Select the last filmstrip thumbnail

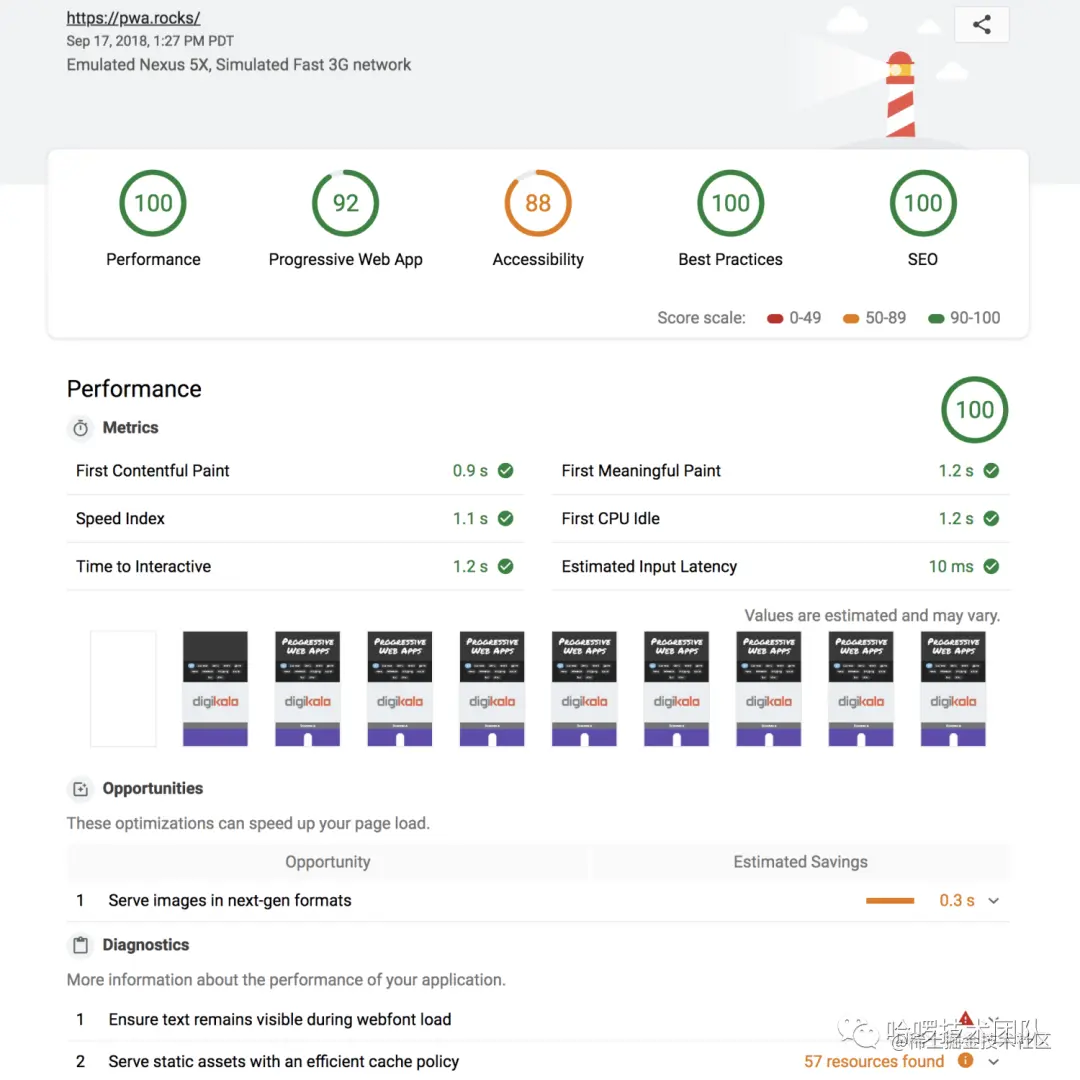coord(953,689)
